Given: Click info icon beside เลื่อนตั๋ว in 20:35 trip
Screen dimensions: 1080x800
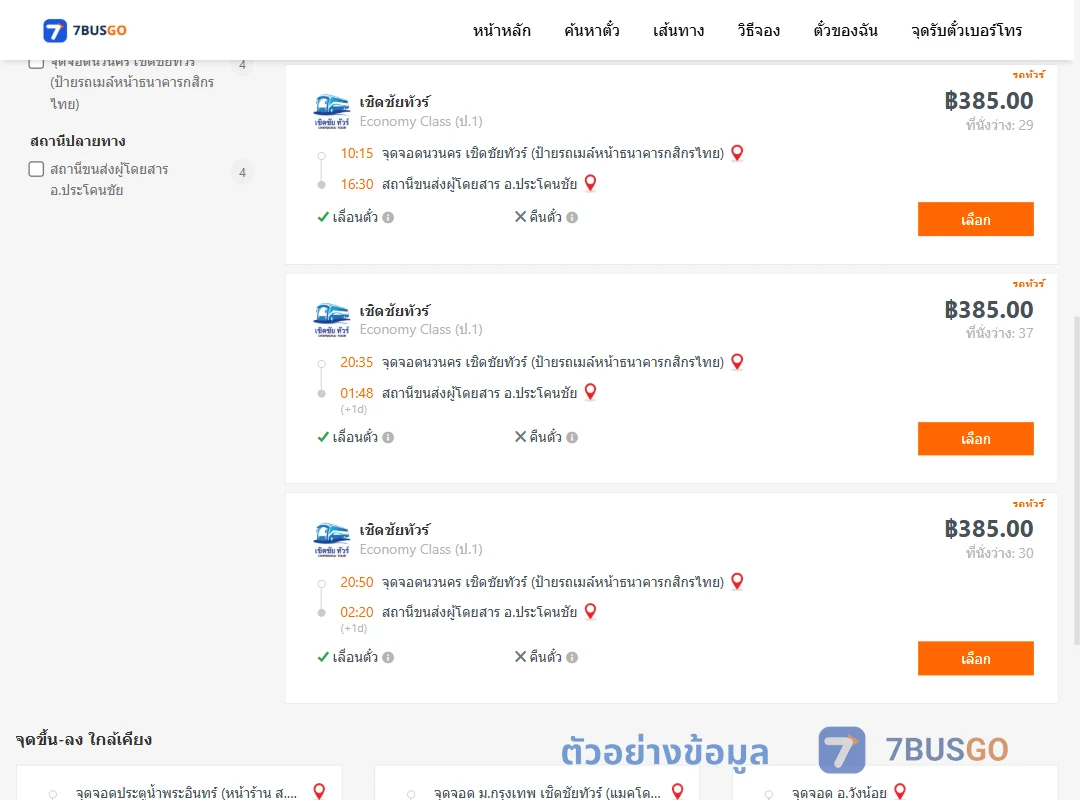Looking at the screenshot, I should coord(388,438).
